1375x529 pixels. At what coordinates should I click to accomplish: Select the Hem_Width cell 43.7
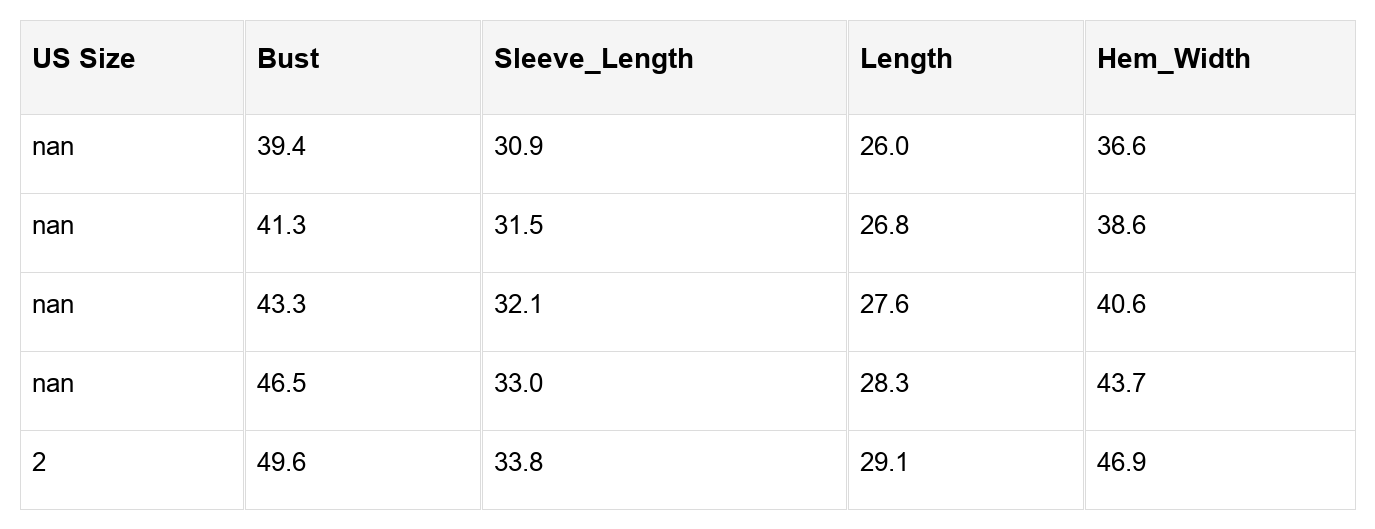[1121, 384]
